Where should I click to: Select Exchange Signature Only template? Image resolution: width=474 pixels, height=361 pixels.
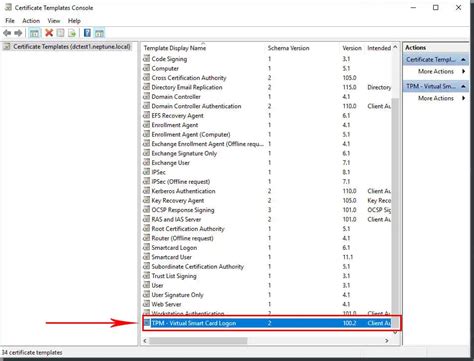184,153
